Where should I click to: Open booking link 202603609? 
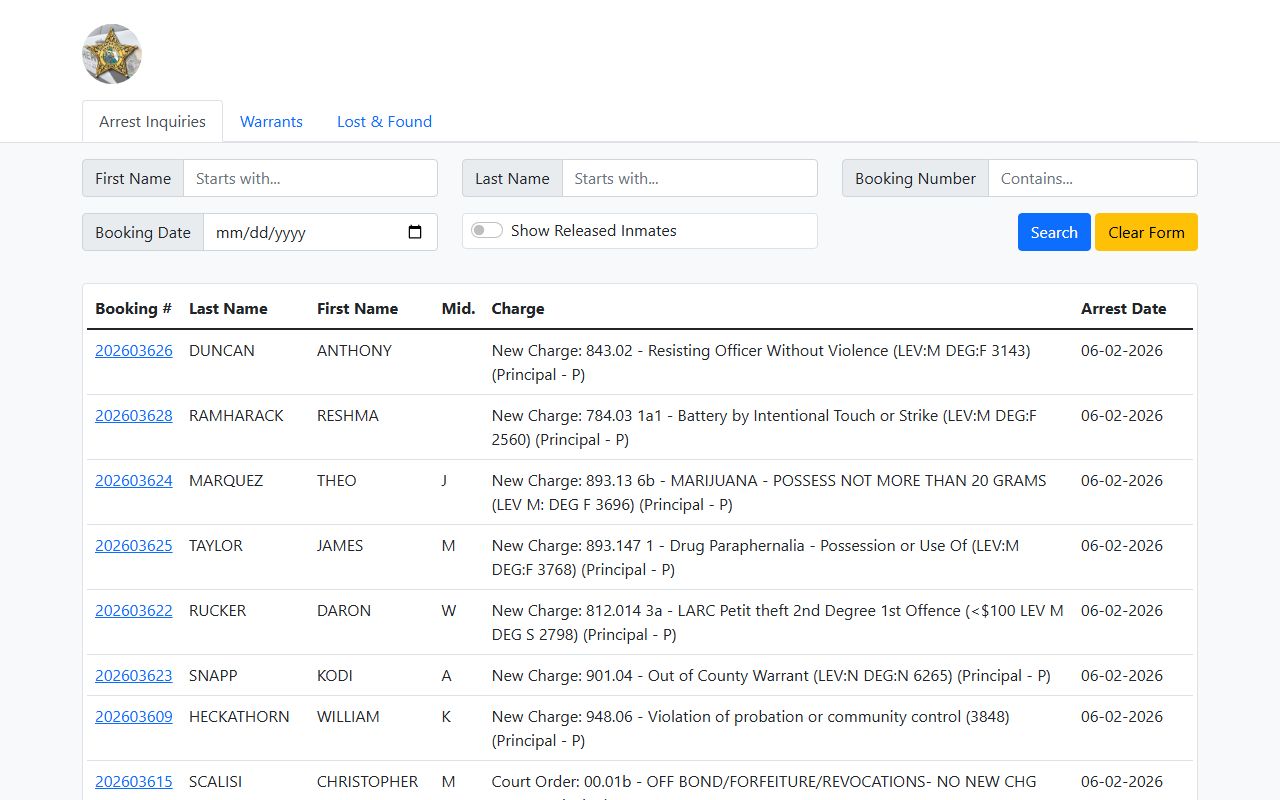pyautogui.click(x=134, y=716)
